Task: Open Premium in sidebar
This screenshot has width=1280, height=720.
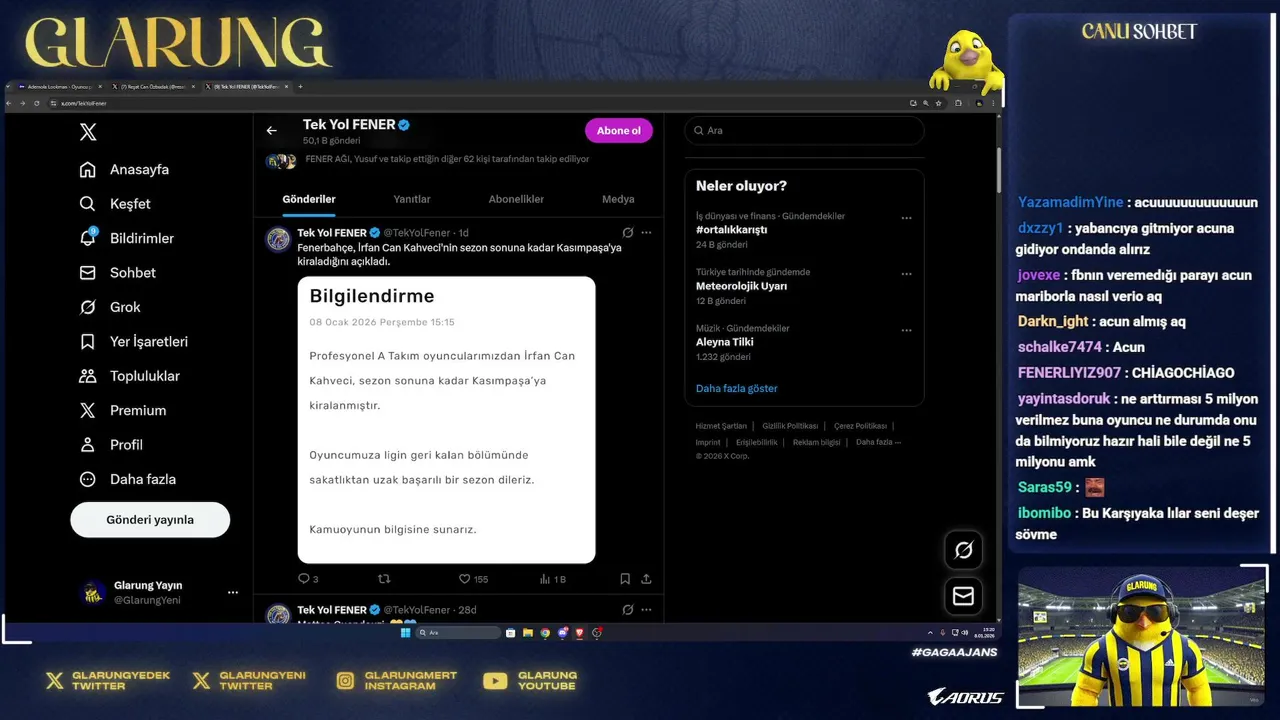Action: click(x=123, y=410)
